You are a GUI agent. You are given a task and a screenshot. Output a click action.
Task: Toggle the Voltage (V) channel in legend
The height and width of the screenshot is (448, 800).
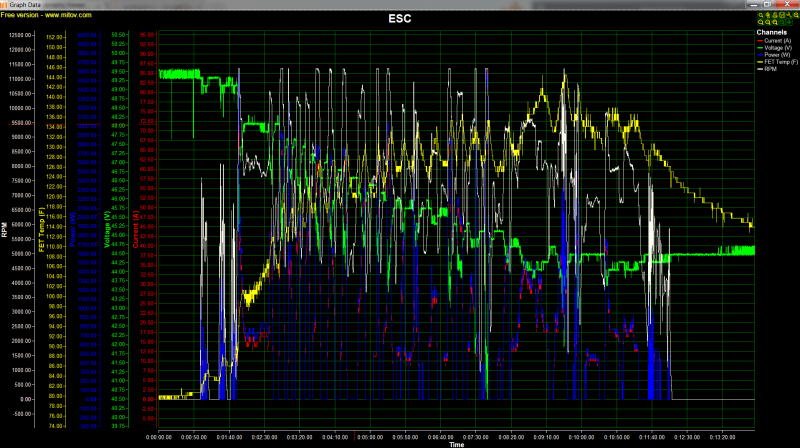click(776, 46)
